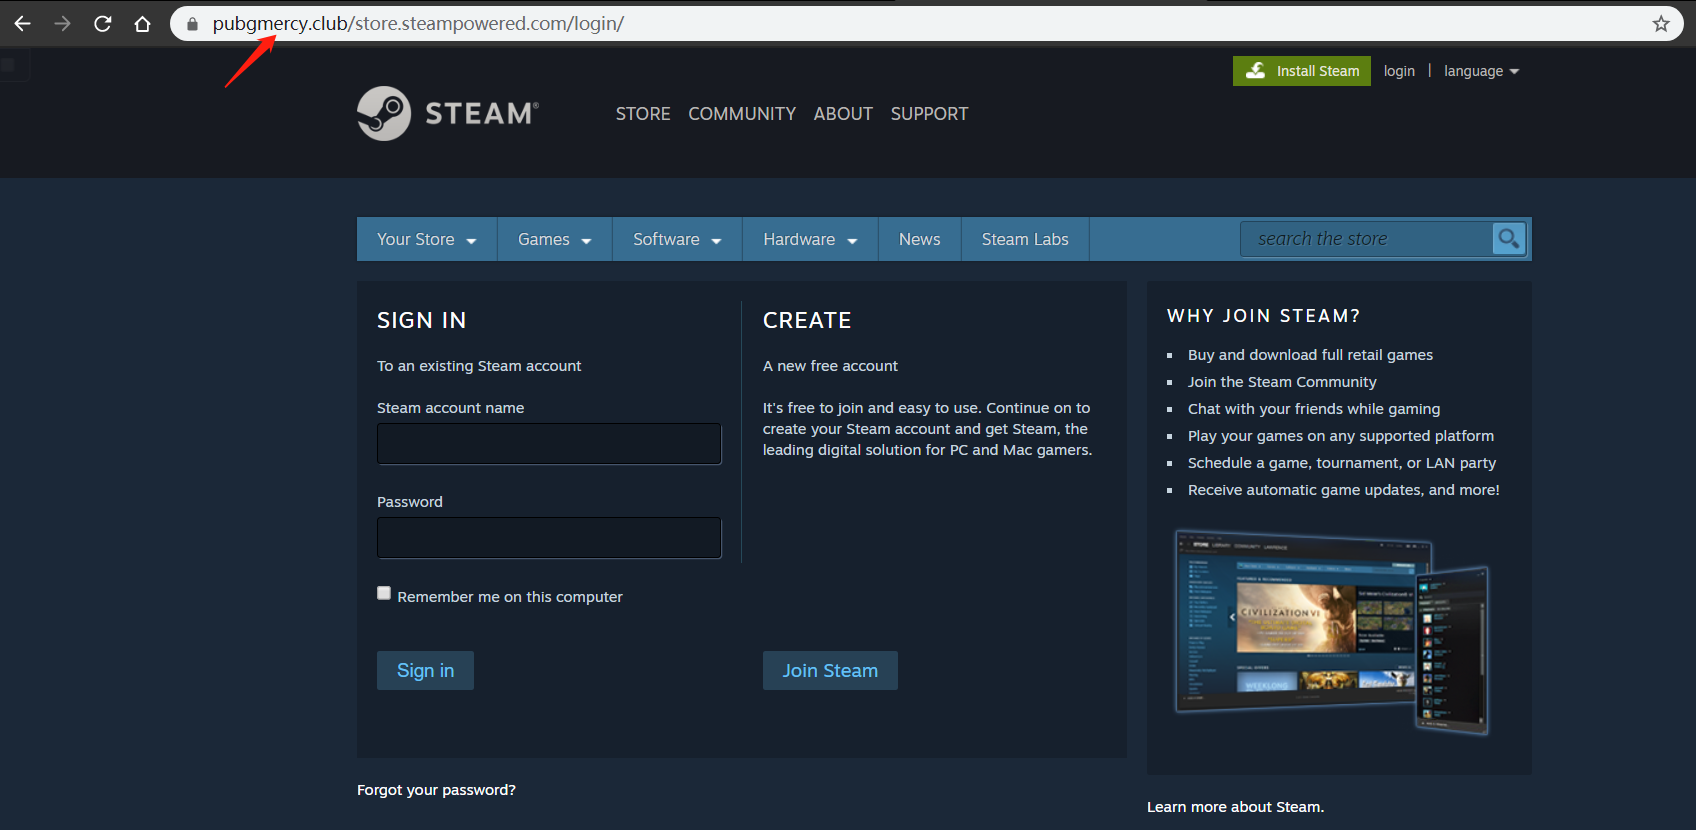This screenshot has height=830, width=1696.
Task: Open the Forgot your password link
Action: 436,790
